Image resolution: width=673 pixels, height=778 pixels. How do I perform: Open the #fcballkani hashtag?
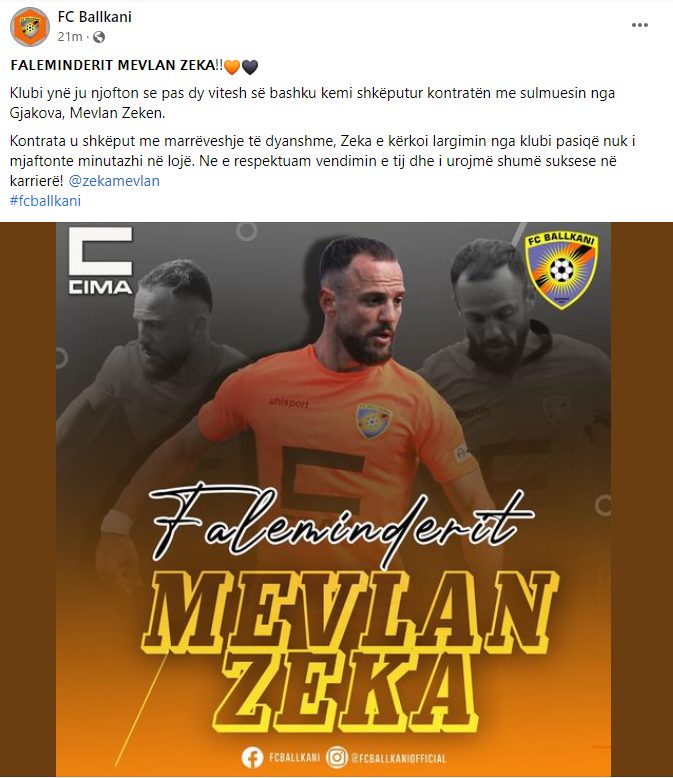click(45, 201)
